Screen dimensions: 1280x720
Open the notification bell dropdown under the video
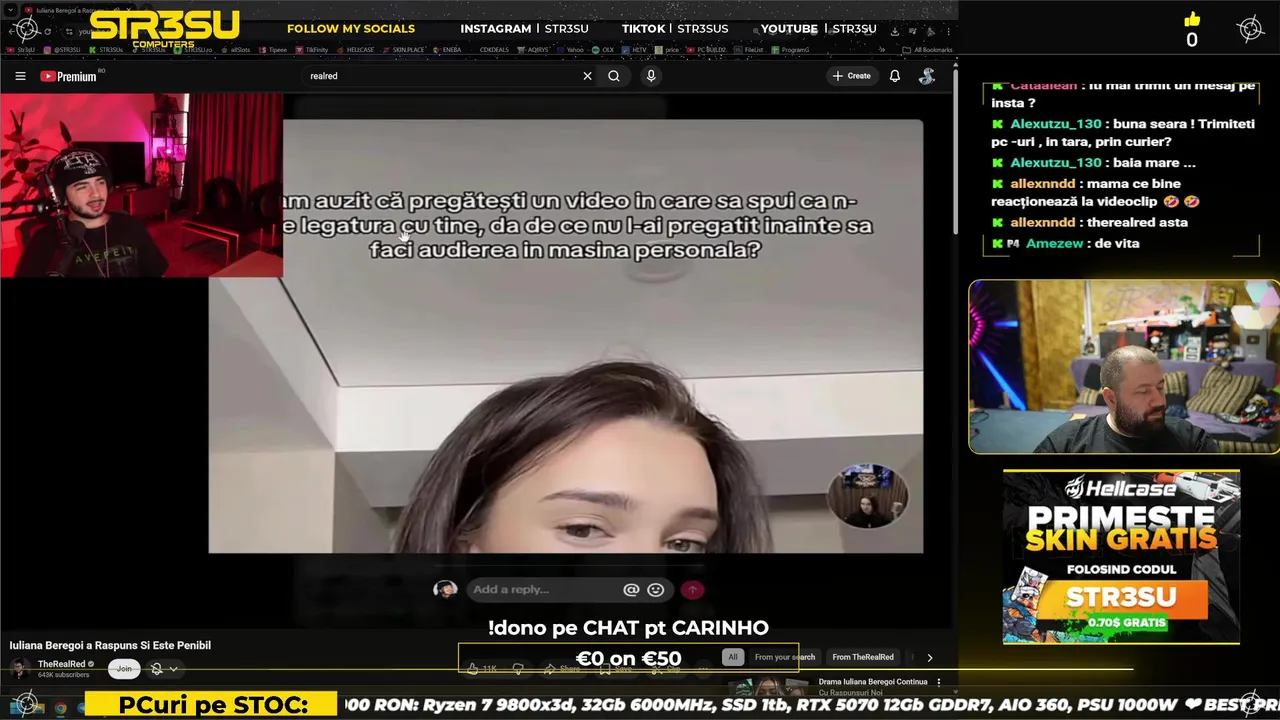pyautogui.click(x=163, y=669)
